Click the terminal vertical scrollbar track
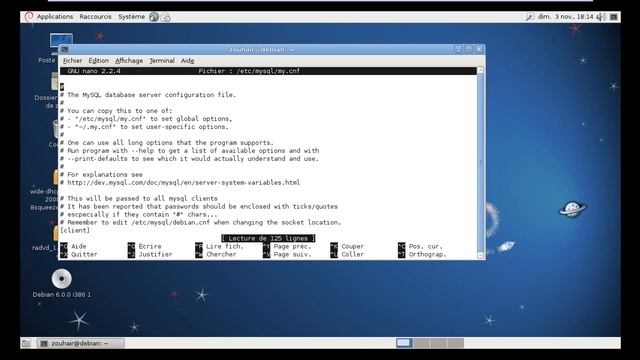This screenshot has height=360, width=640. pos(480,162)
